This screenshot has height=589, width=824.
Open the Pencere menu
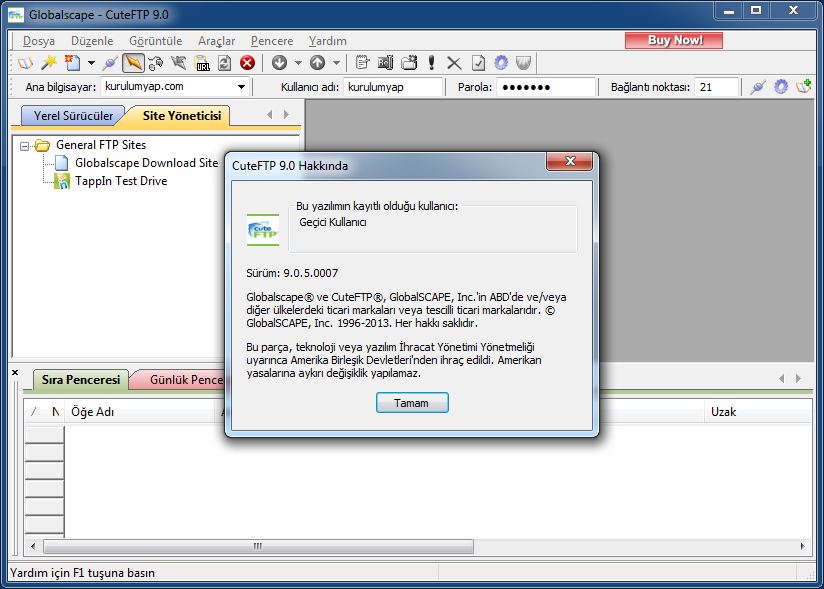(x=272, y=41)
